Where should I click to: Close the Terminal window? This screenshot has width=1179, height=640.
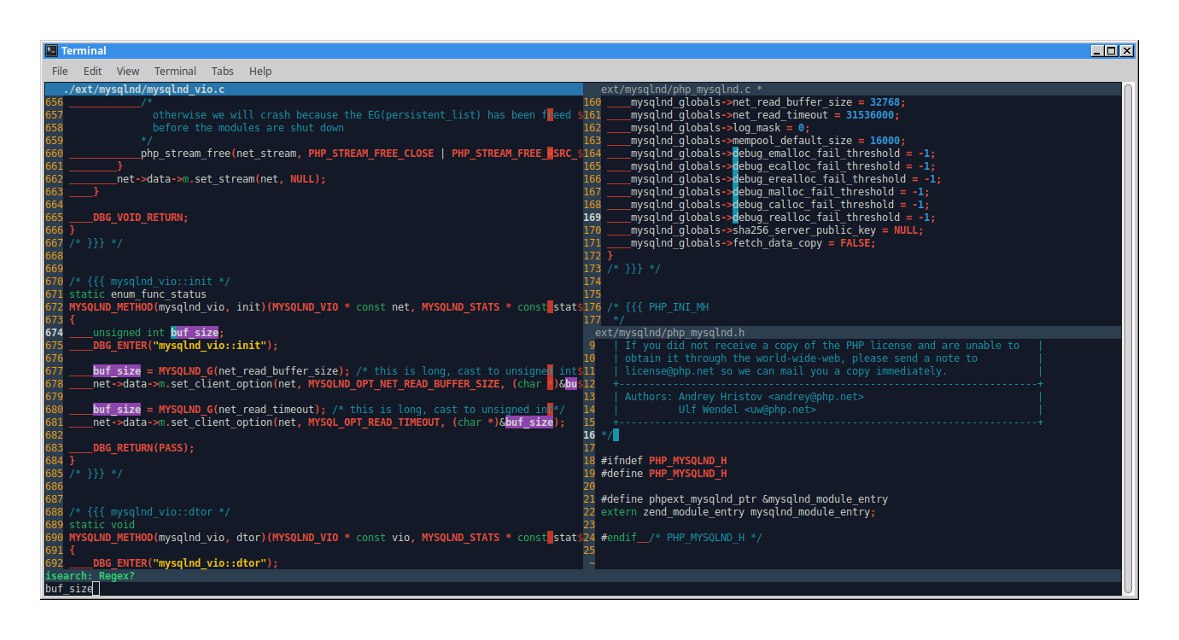pyautogui.click(x=1126, y=50)
